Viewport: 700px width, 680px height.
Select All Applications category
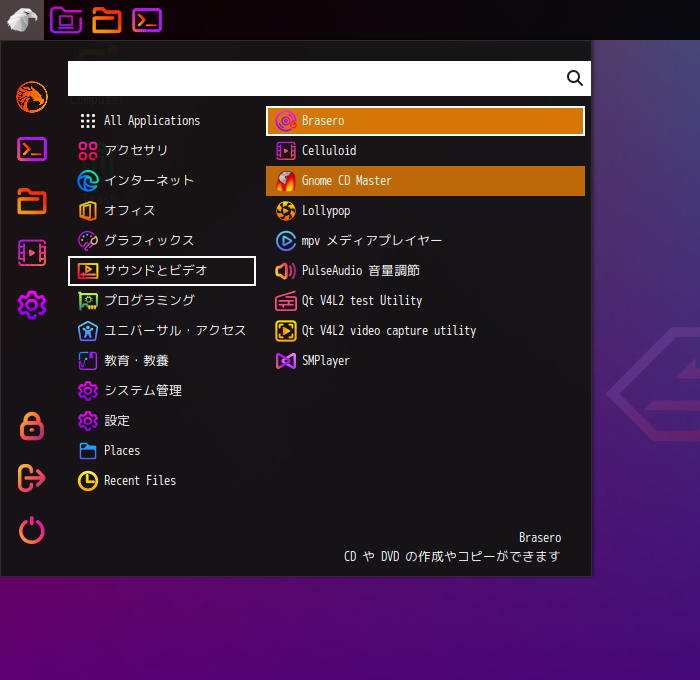tap(162, 121)
